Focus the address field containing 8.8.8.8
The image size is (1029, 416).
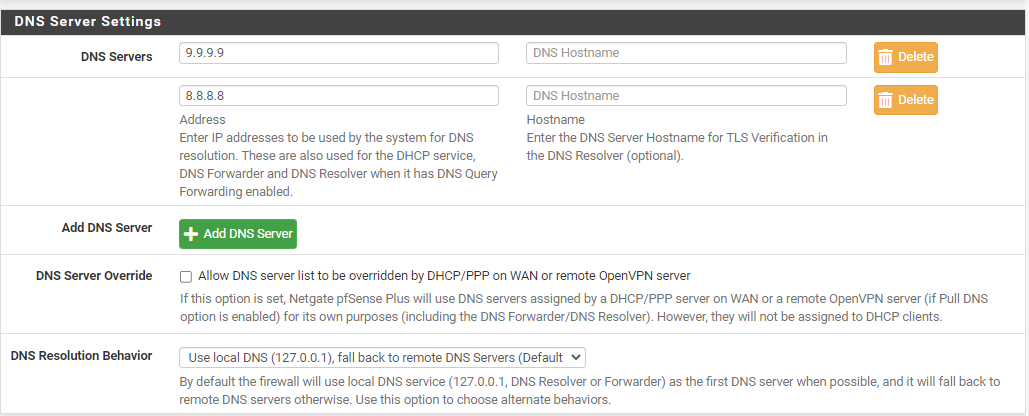[x=339, y=96]
